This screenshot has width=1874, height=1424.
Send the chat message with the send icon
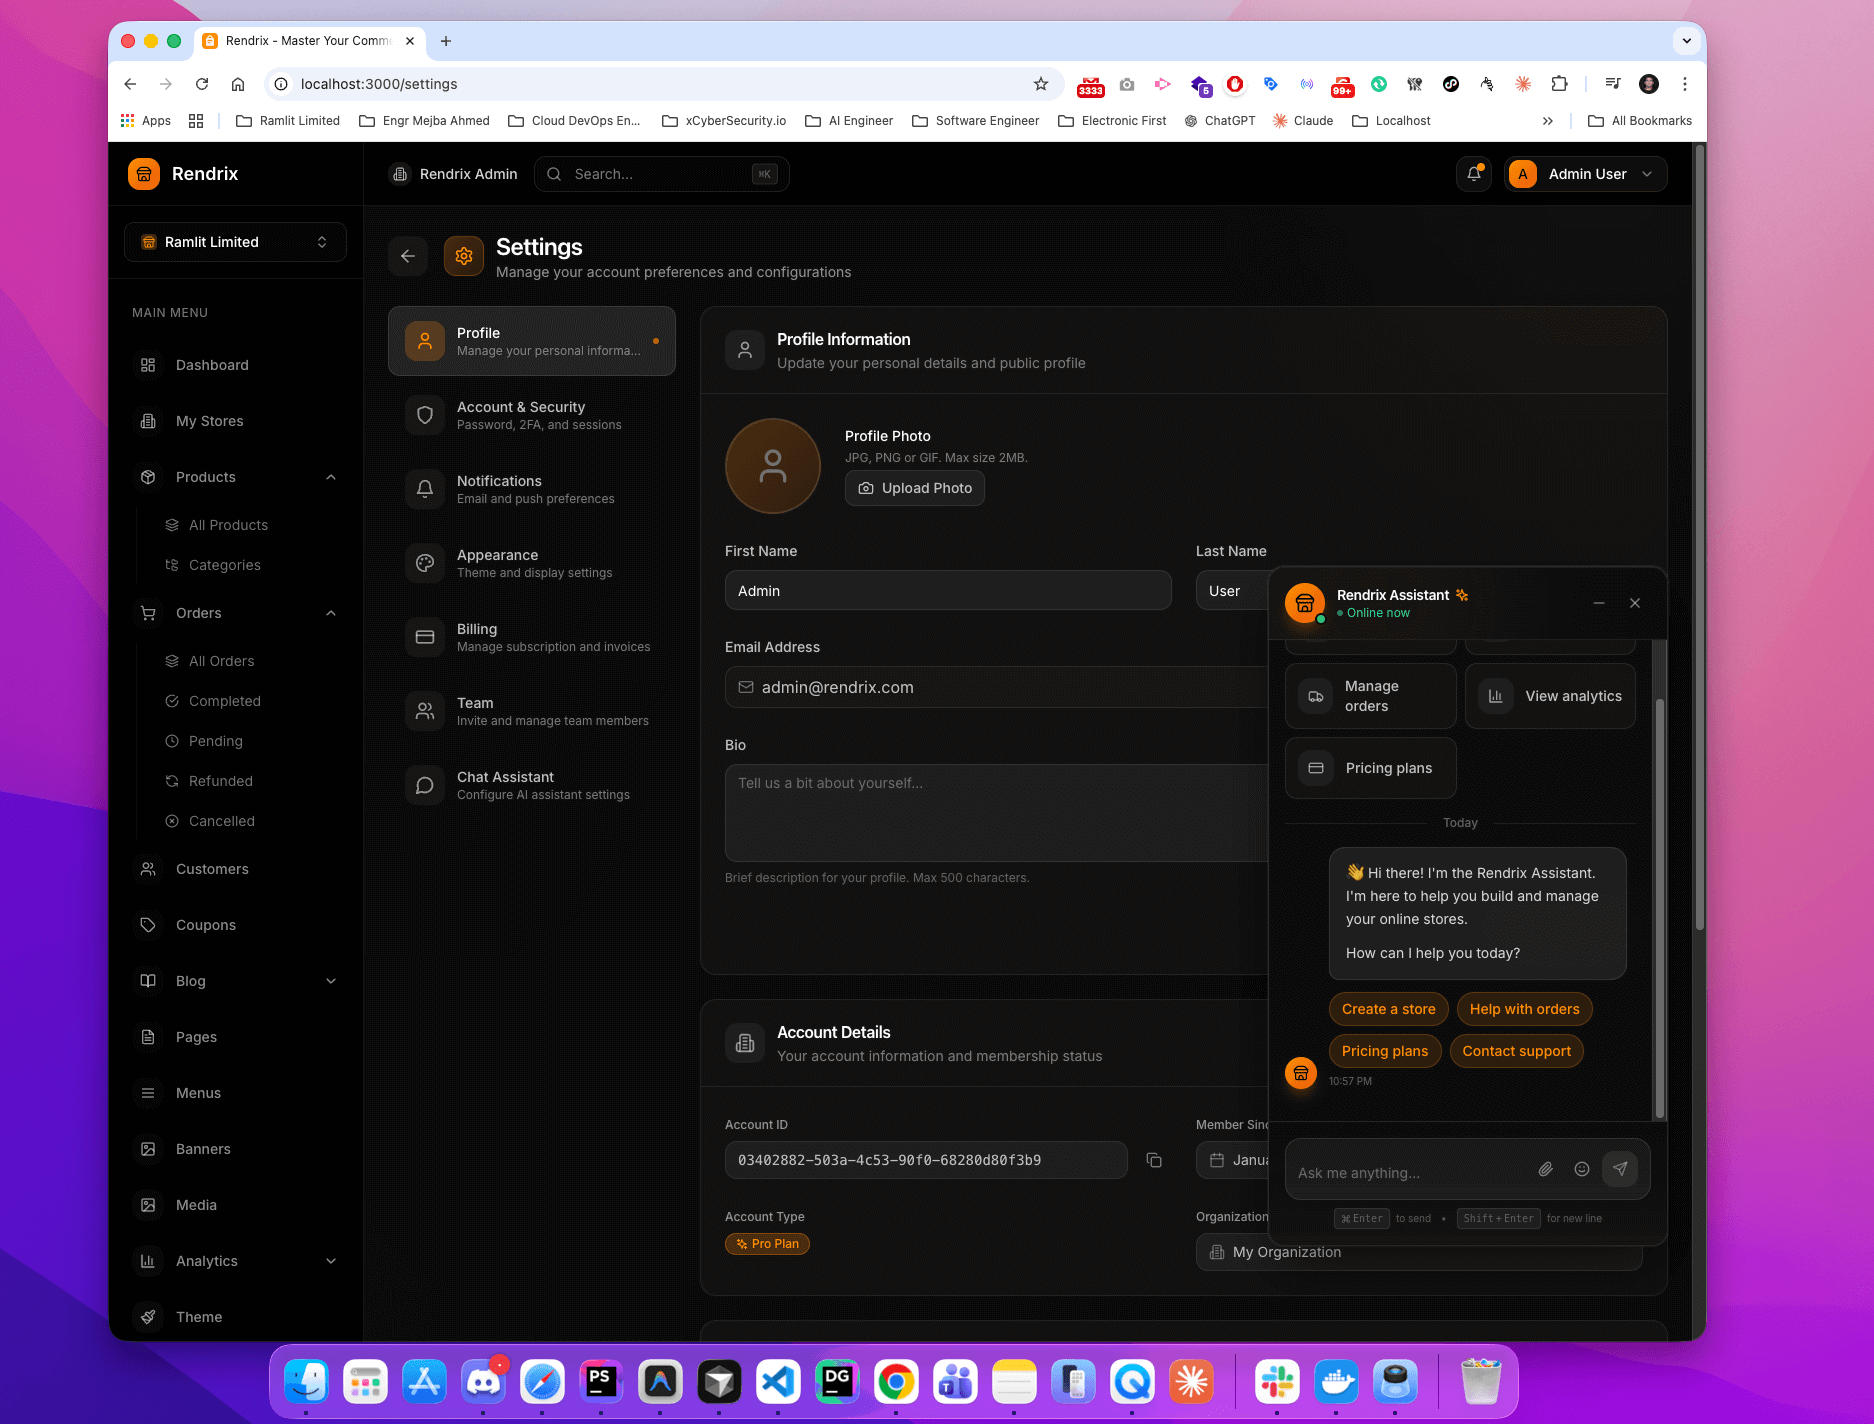1620,1168
